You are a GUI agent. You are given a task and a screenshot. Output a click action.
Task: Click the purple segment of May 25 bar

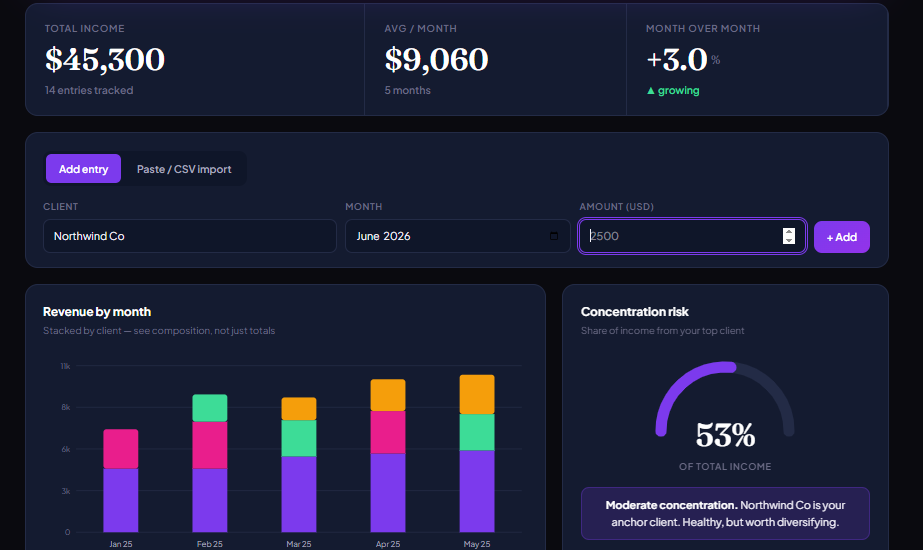[477, 492]
